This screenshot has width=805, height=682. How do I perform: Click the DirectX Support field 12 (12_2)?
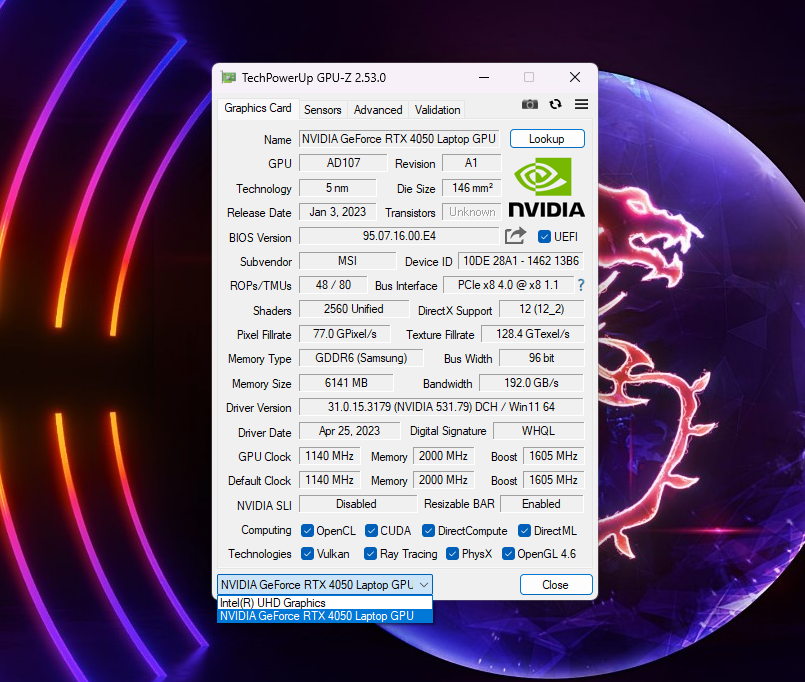tap(542, 309)
